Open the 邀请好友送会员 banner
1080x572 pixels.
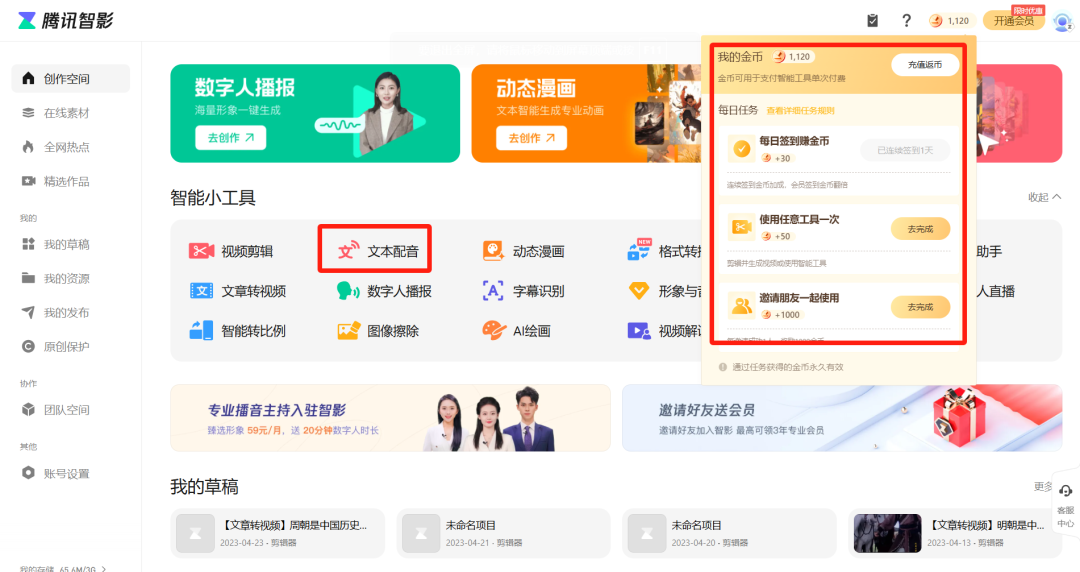pyautogui.click(x=842, y=418)
